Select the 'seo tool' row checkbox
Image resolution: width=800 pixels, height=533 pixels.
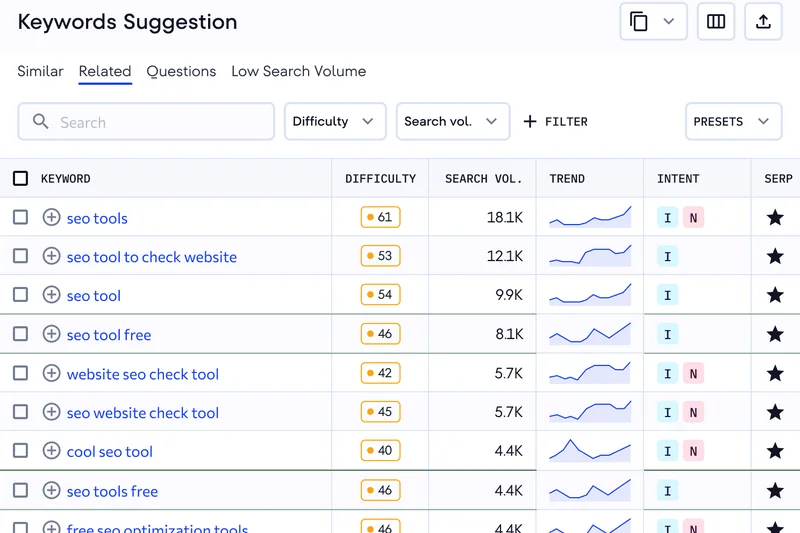coord(20,295)
